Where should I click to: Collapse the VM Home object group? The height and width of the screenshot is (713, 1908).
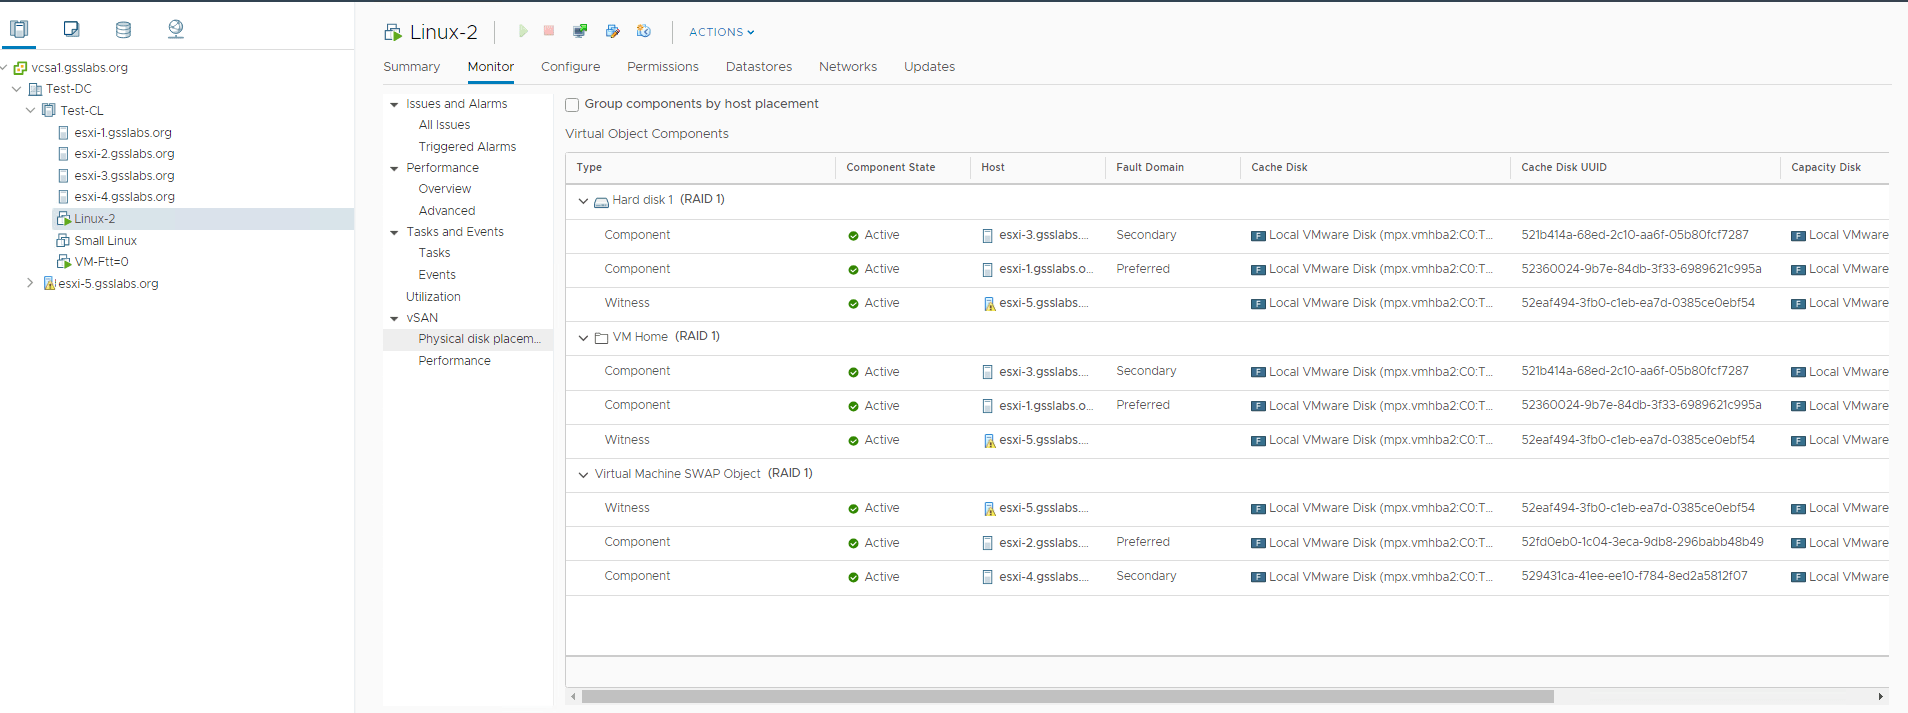[x=583, y=338]
